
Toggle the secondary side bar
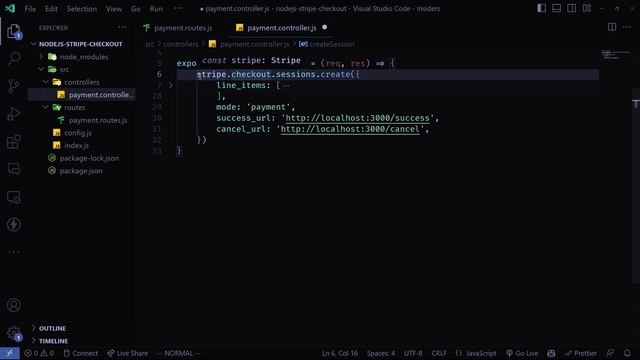[x=571, y=8]
